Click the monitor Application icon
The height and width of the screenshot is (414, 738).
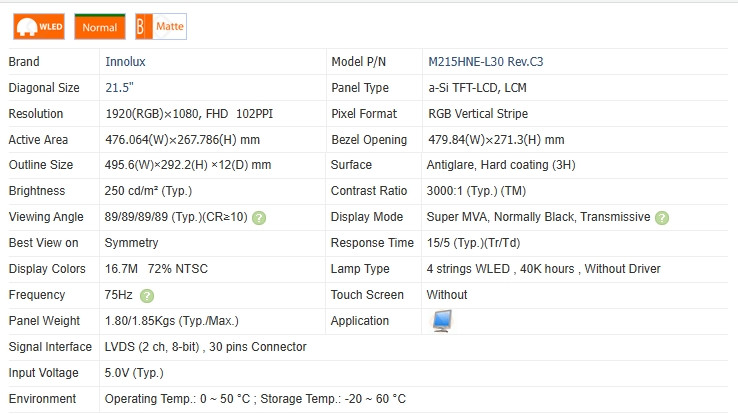tap(442, 321)
